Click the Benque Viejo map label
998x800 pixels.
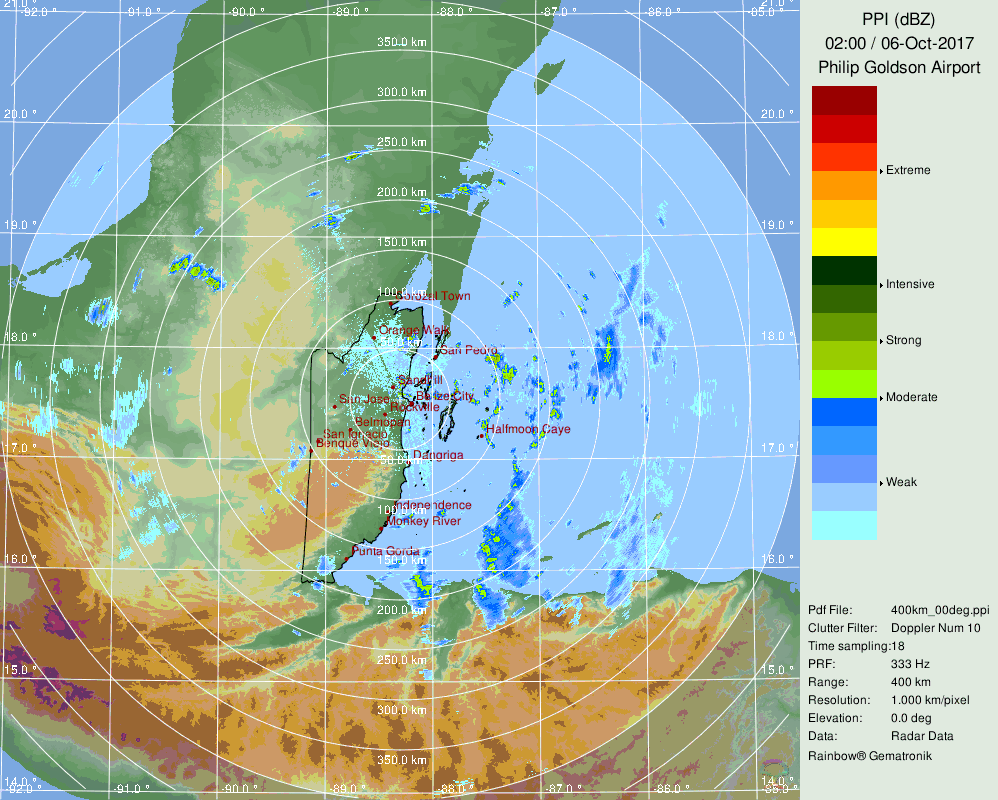click(x=353, y=443)
